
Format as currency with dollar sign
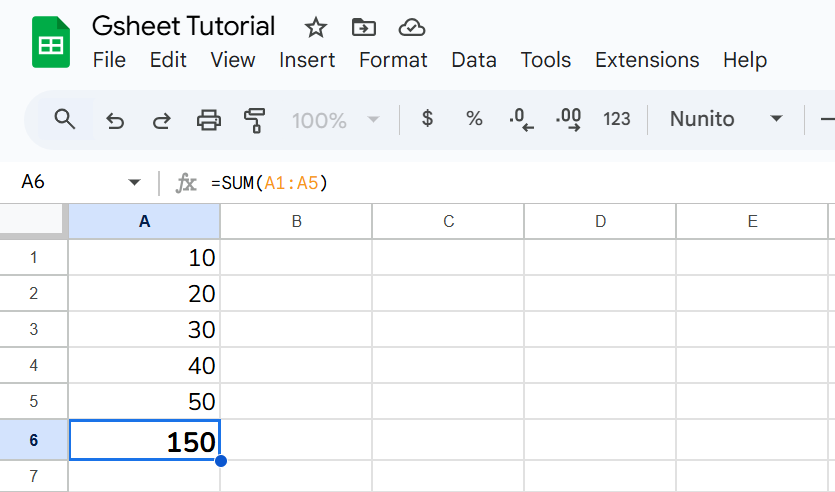[428, 119]
